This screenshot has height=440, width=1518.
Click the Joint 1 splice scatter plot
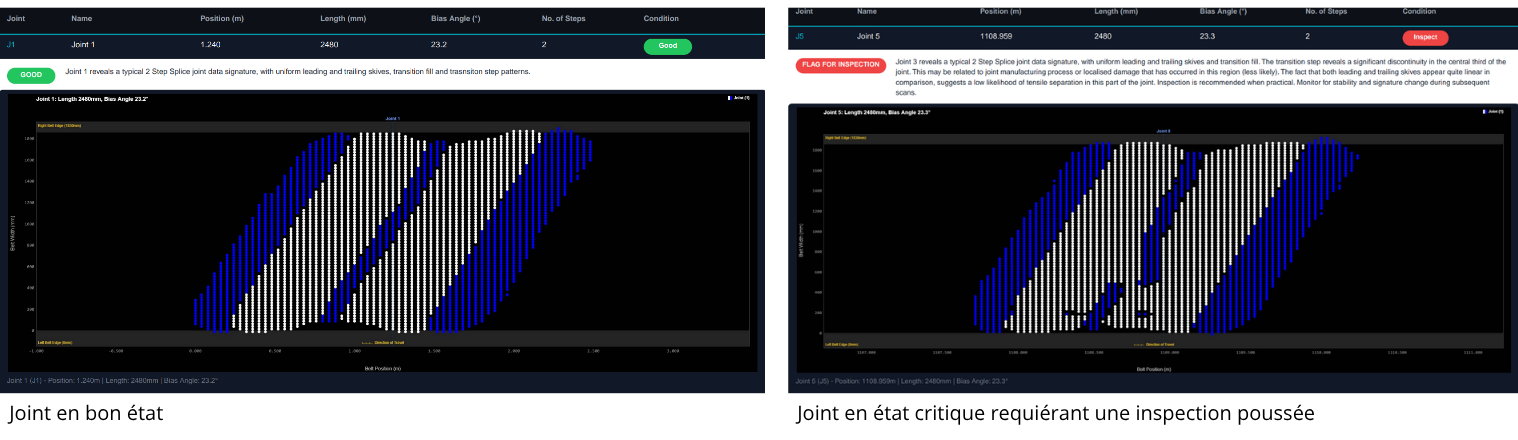pyautogui.click(x=393, y=227)
